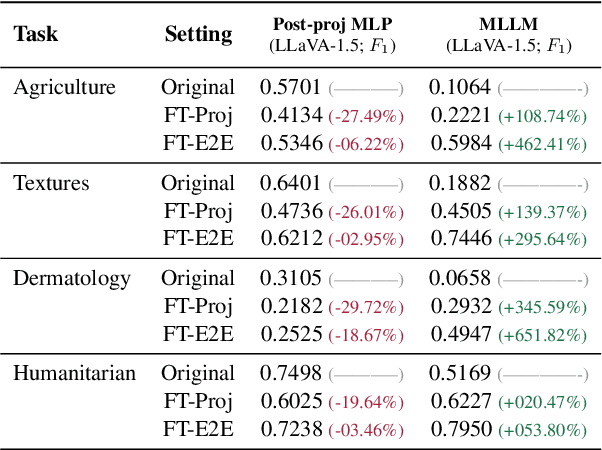This screenshot has width=602, height=450.
Task: Click the -27.49% change value
Action: pos(366,116)
